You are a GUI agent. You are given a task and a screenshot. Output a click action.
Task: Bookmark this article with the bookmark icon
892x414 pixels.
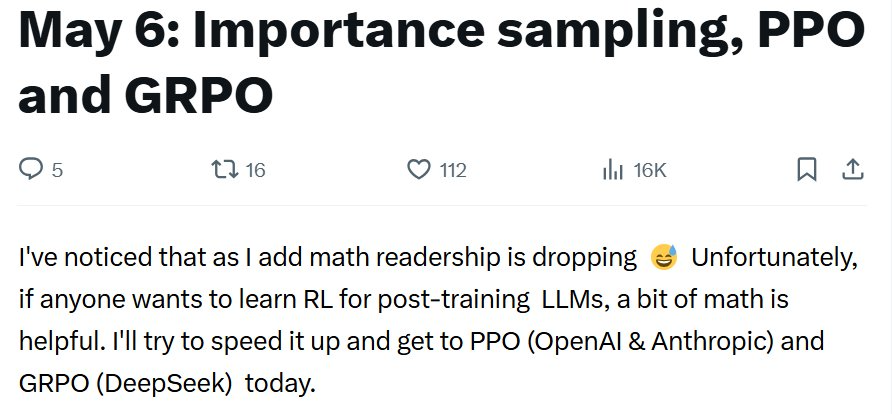pos(807,169)
